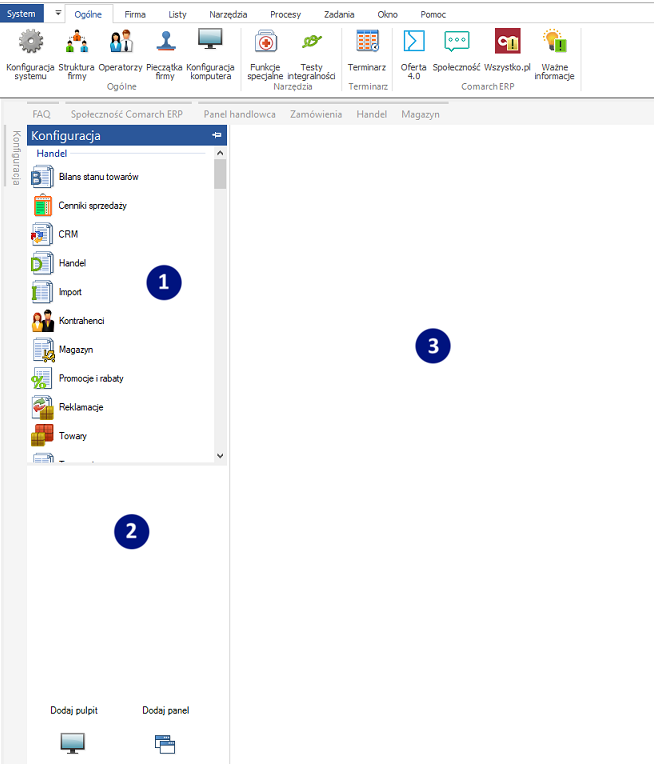The image size is (654, 764).
Task: Open the Okno ribbon tab
Action: 387,15
